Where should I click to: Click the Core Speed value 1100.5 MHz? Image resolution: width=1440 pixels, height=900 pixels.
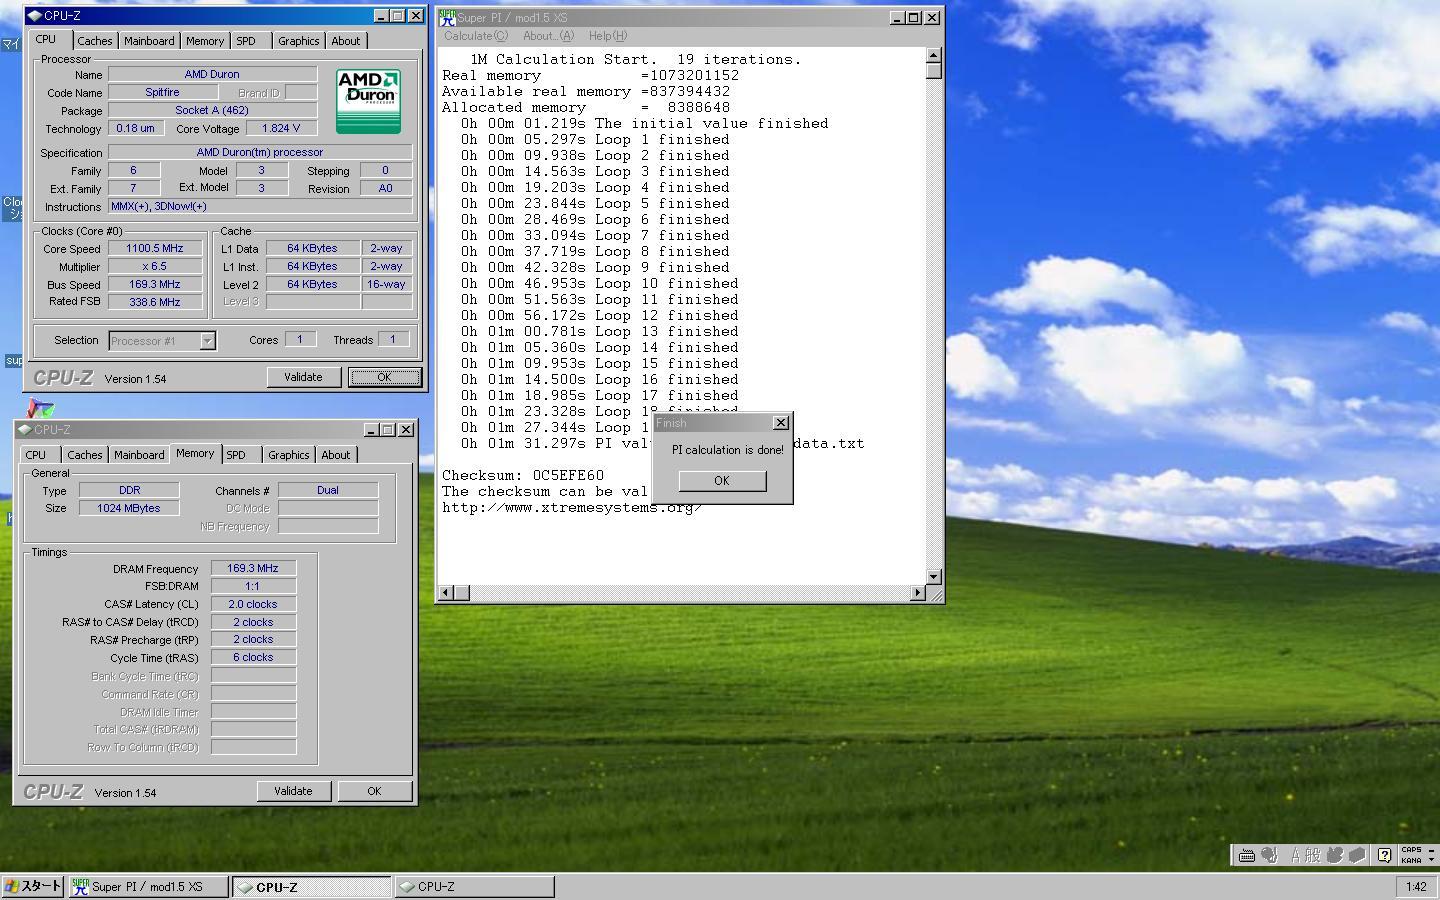155,249
